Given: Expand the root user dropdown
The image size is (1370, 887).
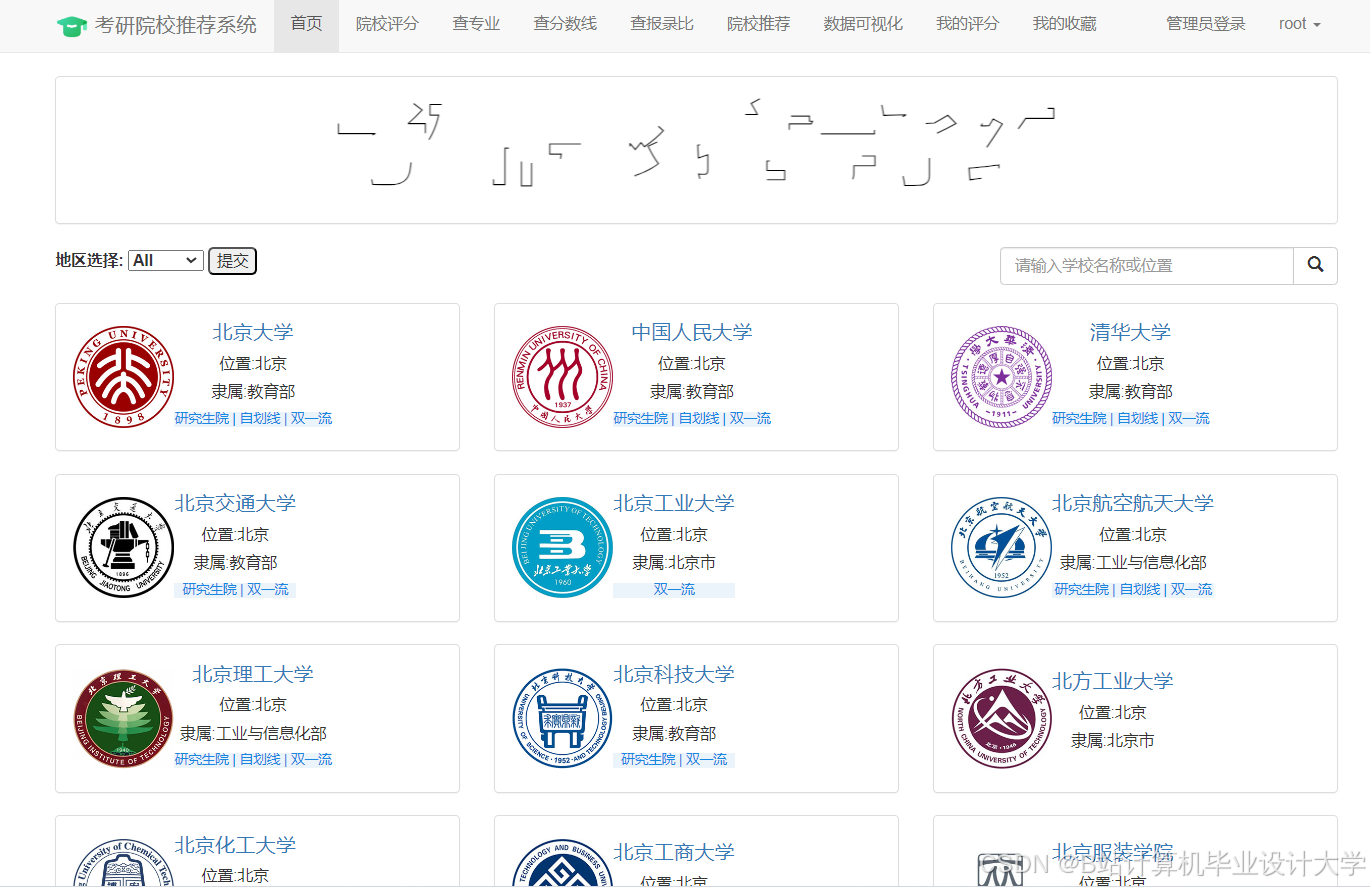Looking at the screenshot, I should pos(1299,24).
